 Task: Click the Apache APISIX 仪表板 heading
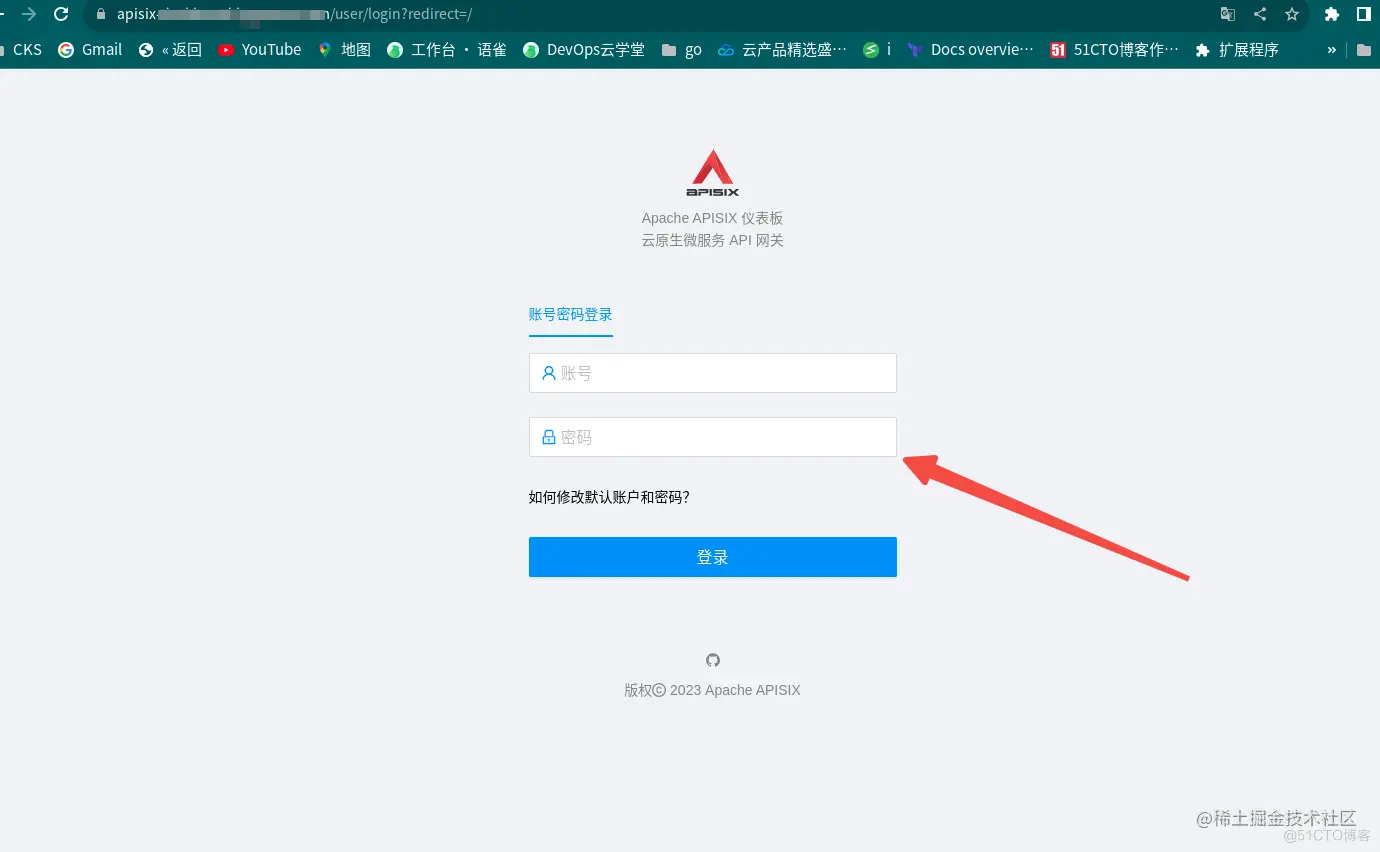pyautogui.click(x=713, y=218)
